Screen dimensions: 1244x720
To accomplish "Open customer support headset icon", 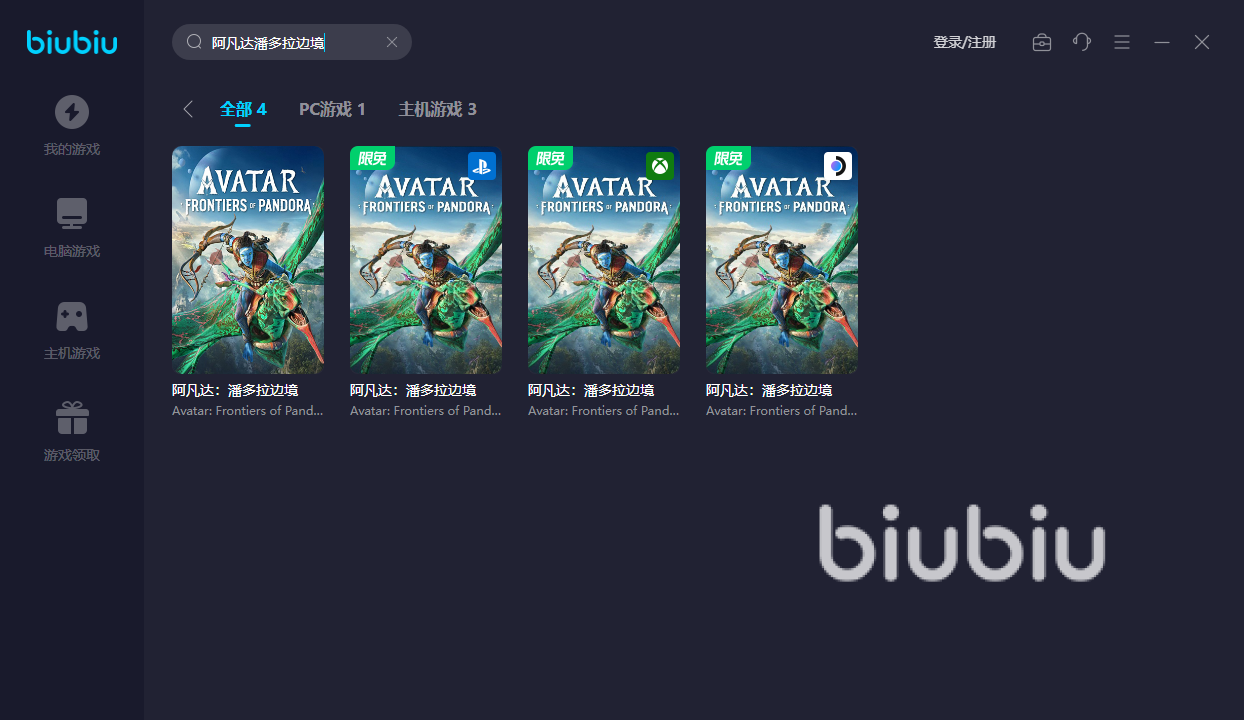I will 1082,42.
